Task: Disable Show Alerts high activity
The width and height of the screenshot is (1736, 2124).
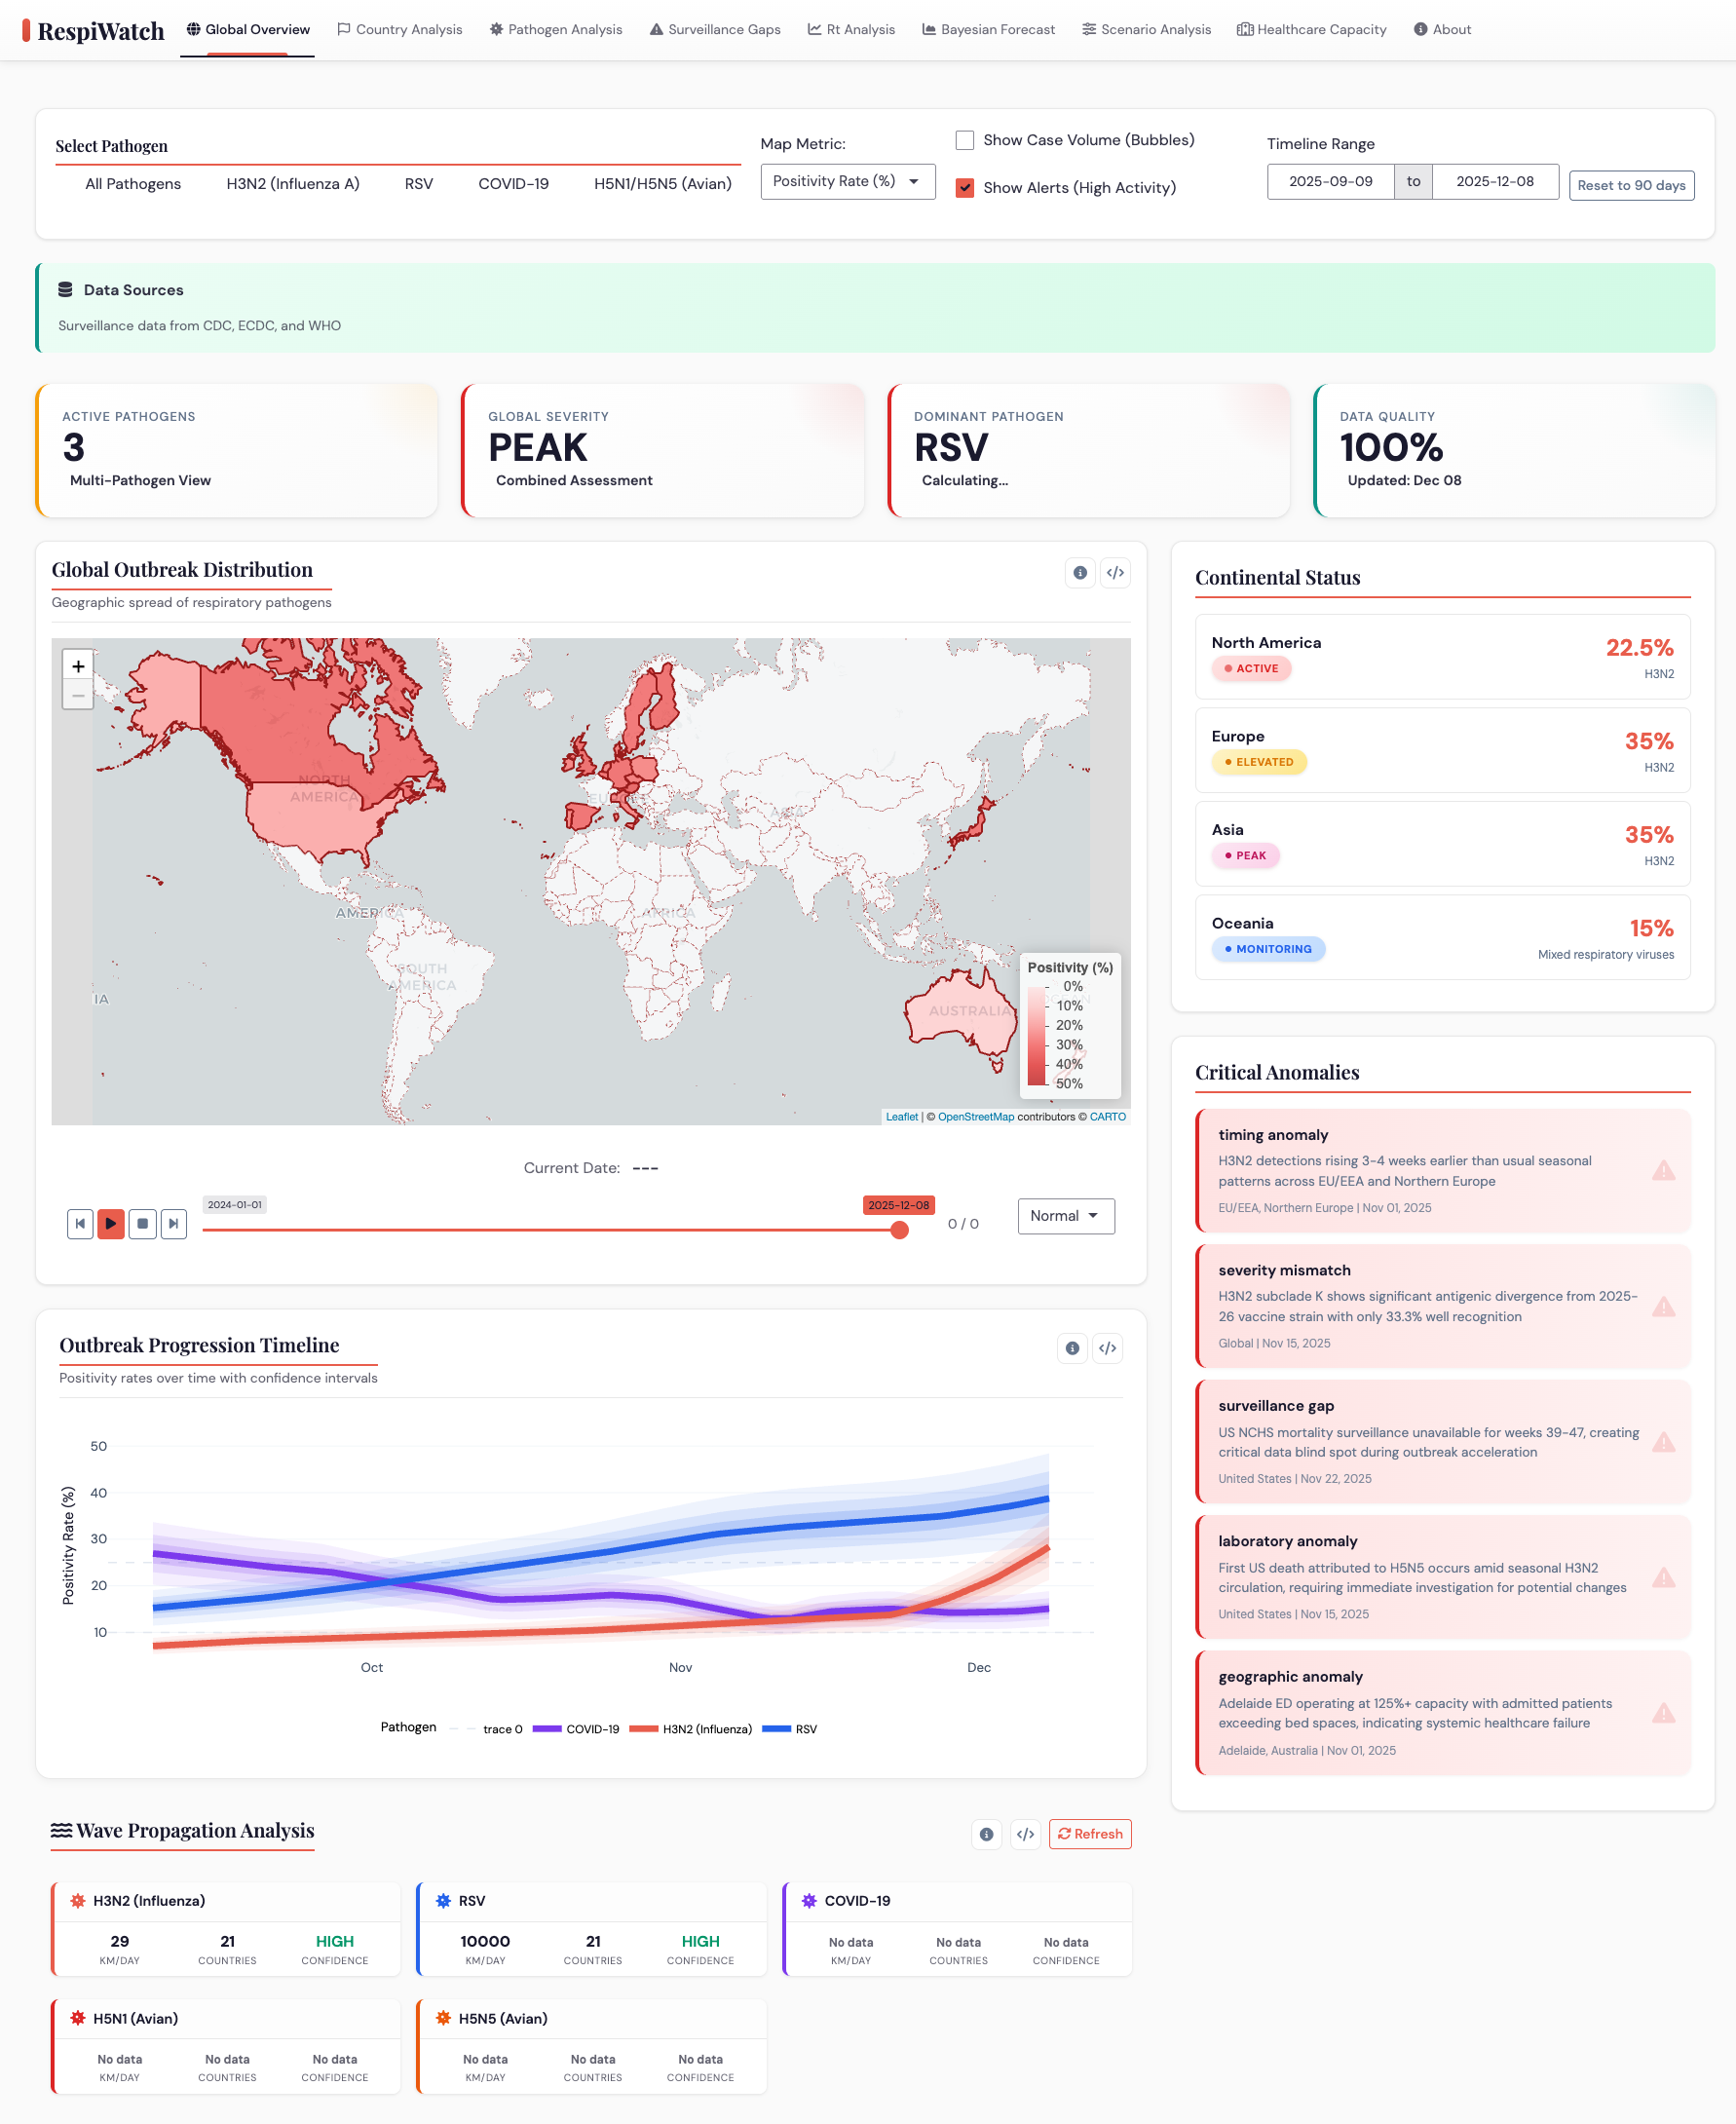Action: (x=964, y=188)
